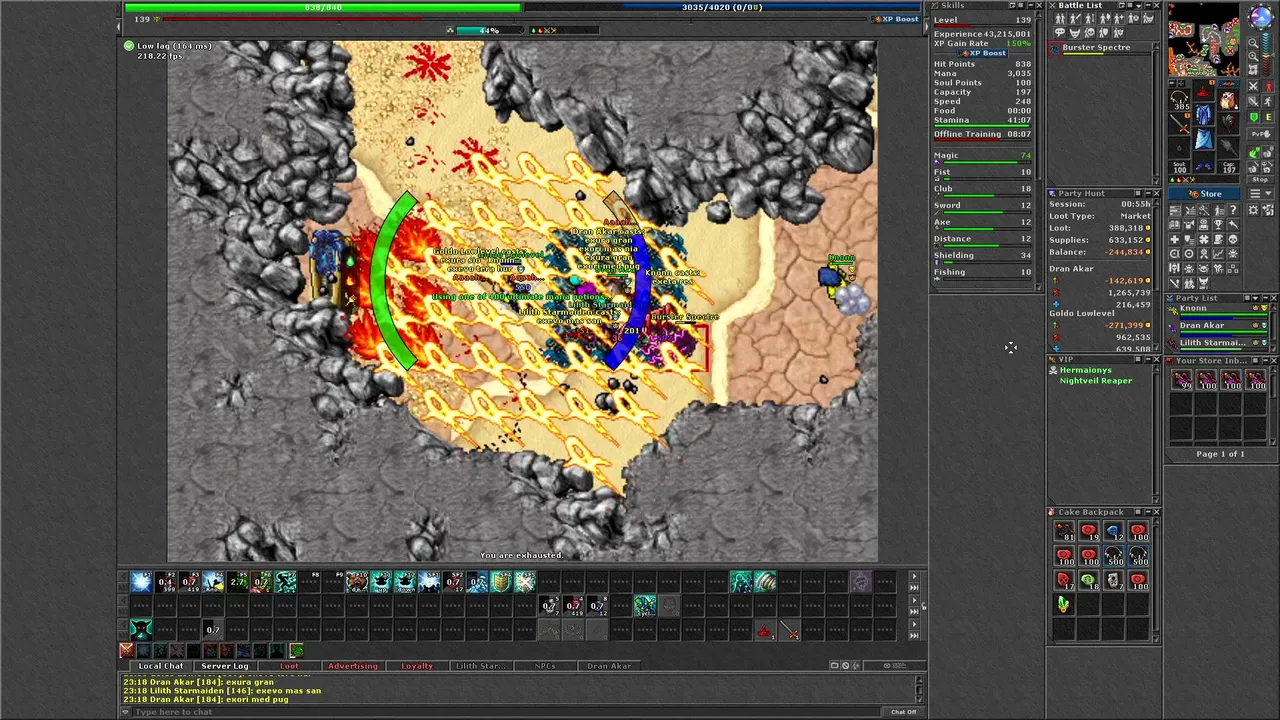This screenshot has height=720, width=1280.
Task: Select Hermaionys in the VIP list
Action: 1085,370
